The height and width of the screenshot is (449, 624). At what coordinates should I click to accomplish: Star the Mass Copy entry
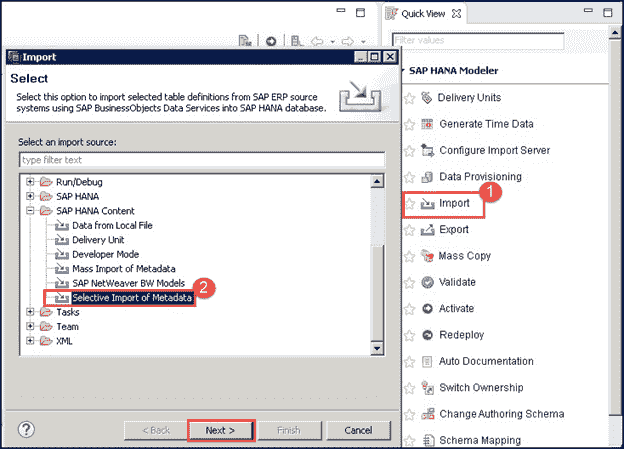pos(410,256)
